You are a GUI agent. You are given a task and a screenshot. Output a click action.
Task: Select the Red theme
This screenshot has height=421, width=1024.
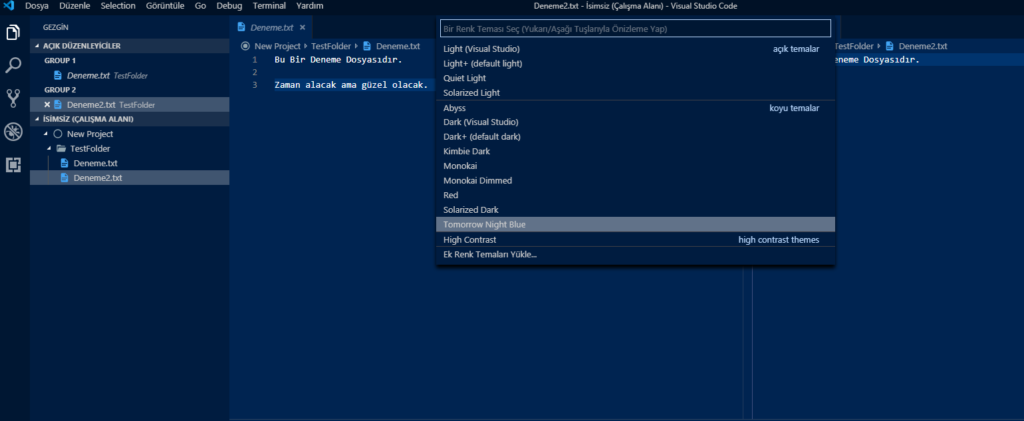(635, 195)
